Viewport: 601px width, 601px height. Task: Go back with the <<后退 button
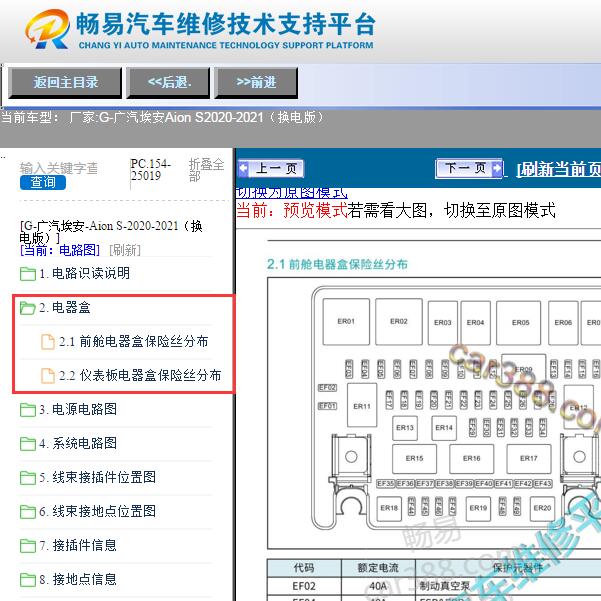pos(169,82)
